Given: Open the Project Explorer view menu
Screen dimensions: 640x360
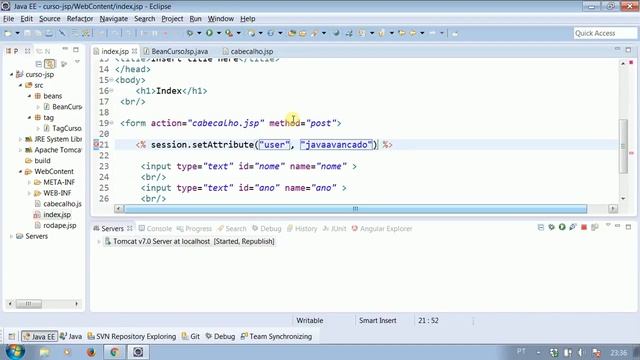Looking at the screenshot, I should point(77,62).
